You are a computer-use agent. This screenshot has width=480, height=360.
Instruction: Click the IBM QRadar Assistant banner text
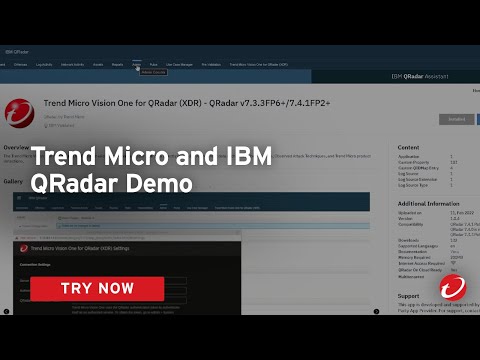point(420,76)
